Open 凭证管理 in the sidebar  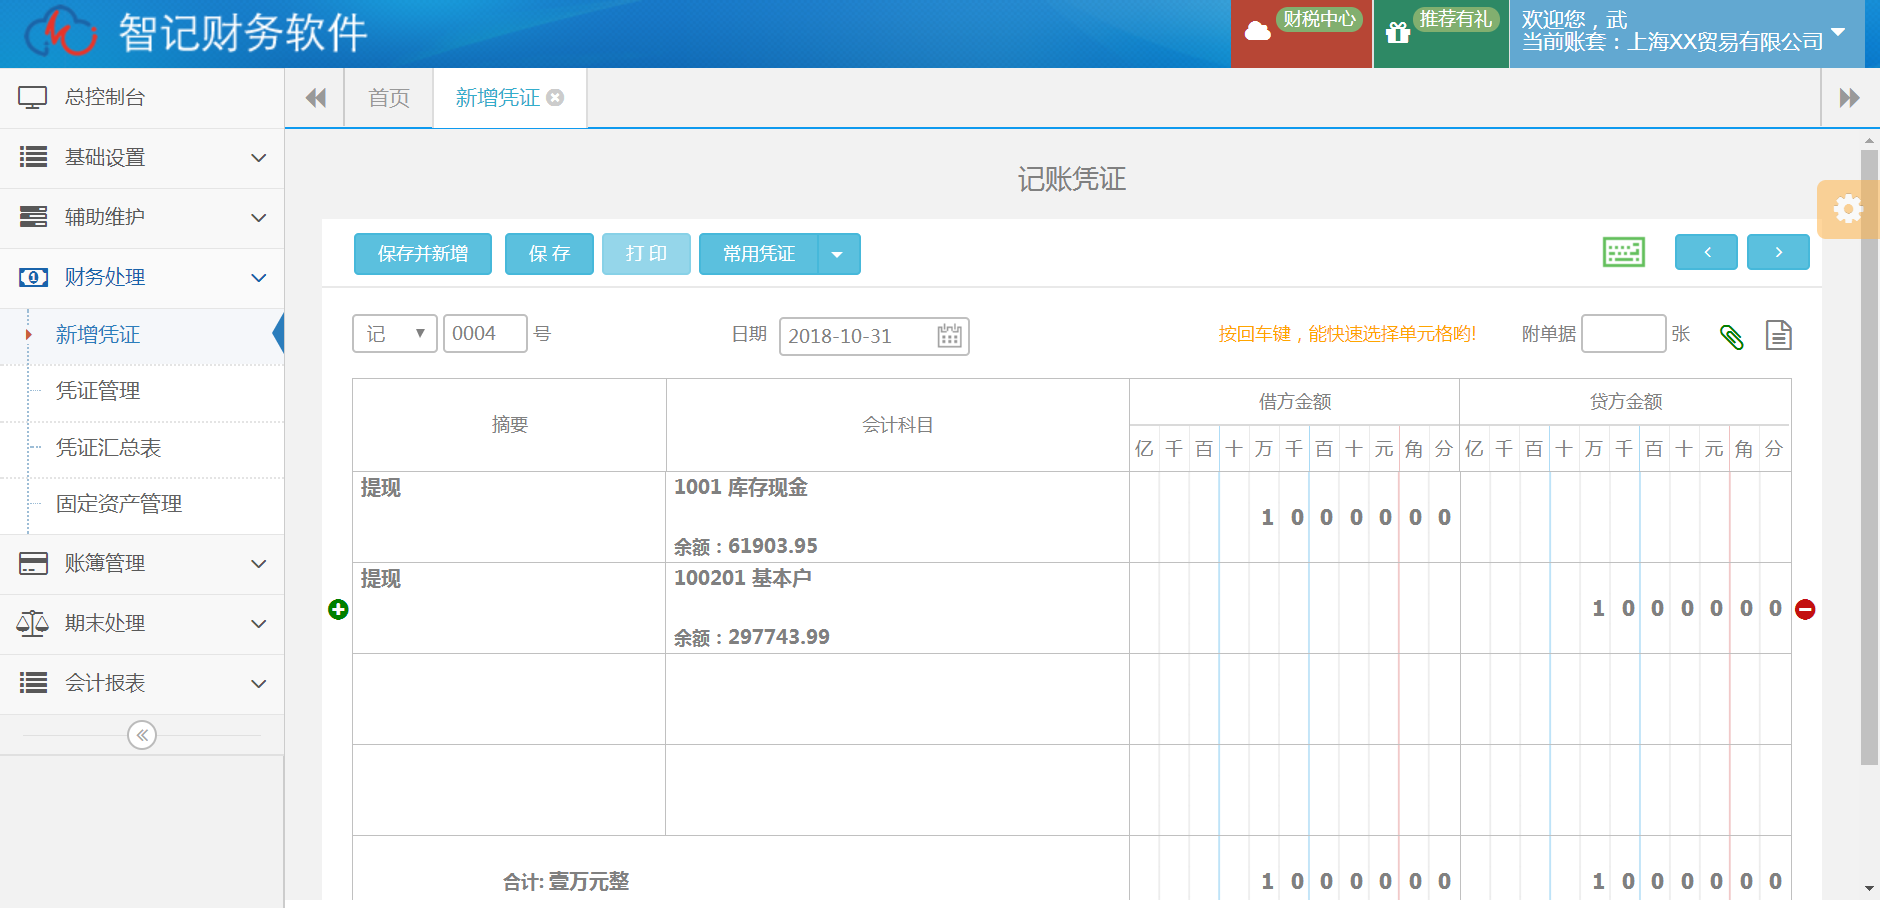coord(98,391)
